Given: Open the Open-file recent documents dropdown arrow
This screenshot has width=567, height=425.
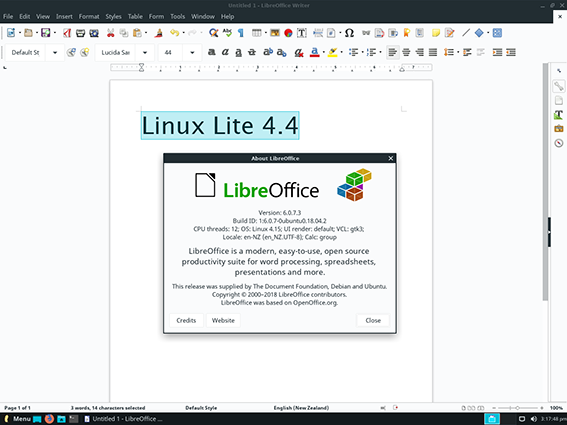Looking at the screenshot, I should pos(37,33).
